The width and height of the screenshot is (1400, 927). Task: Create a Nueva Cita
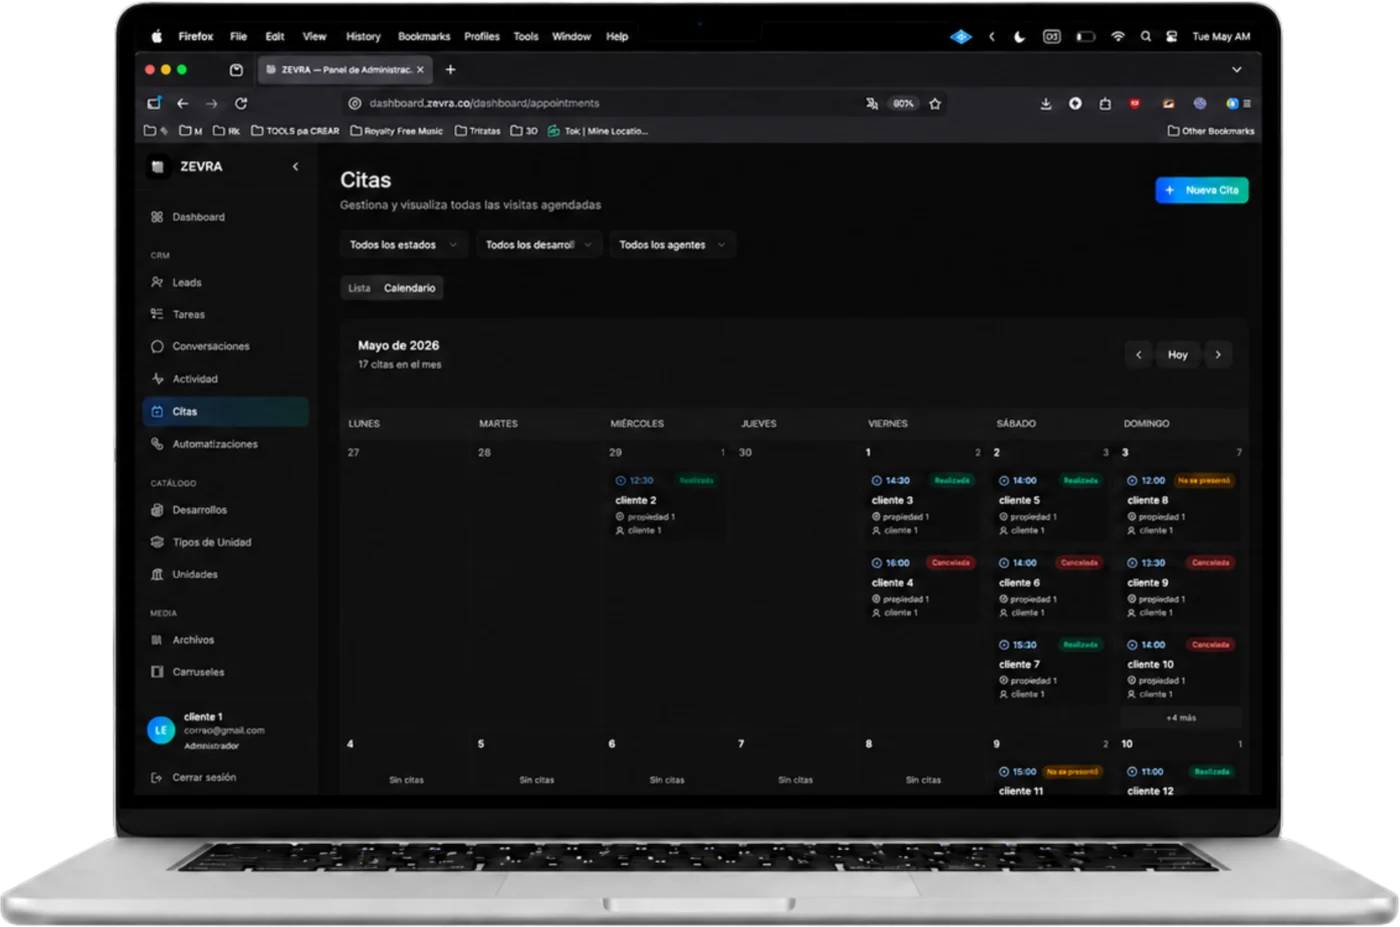[x=1202, y=190]
